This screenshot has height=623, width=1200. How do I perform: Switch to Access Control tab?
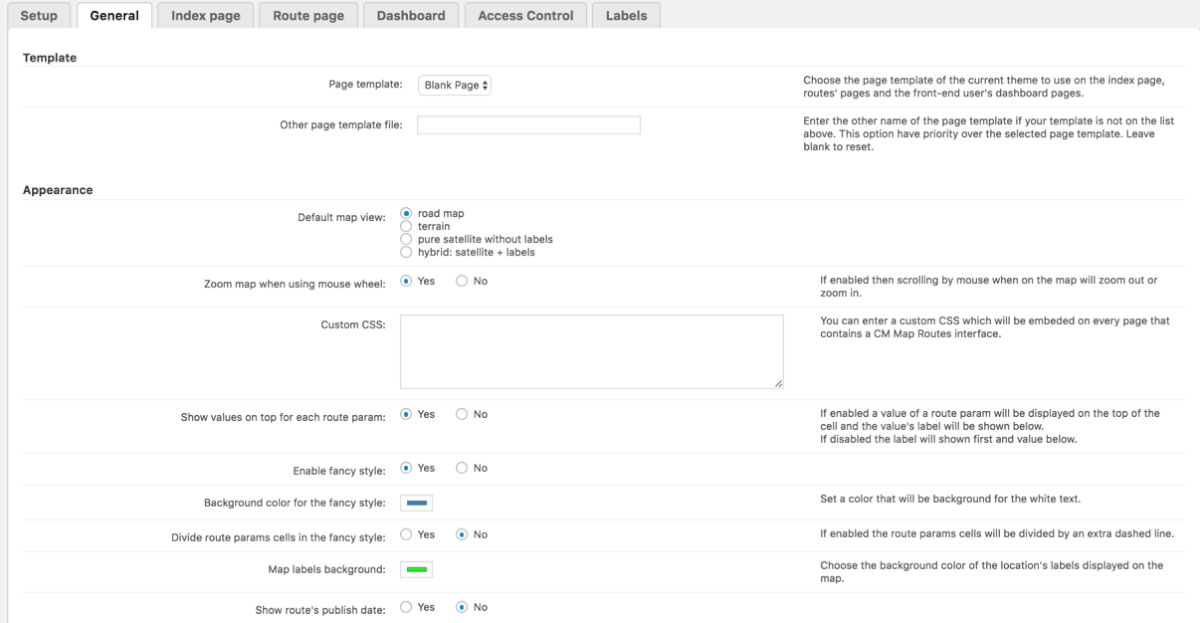pyautogui.click(x=526, y=15)
